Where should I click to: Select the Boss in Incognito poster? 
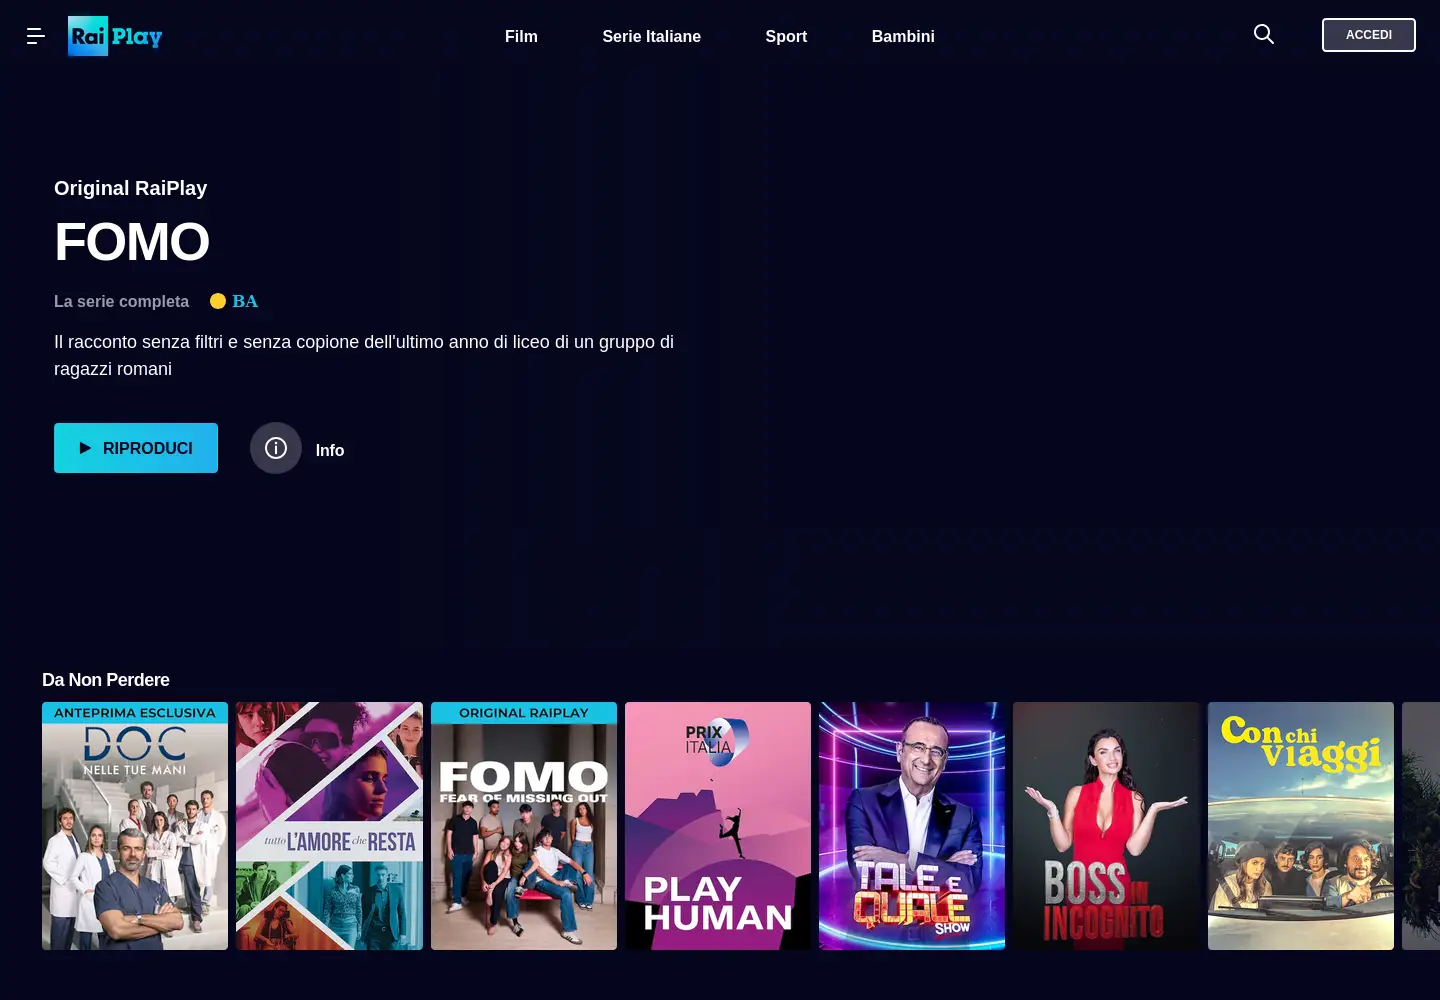(x=1106, y=826)
